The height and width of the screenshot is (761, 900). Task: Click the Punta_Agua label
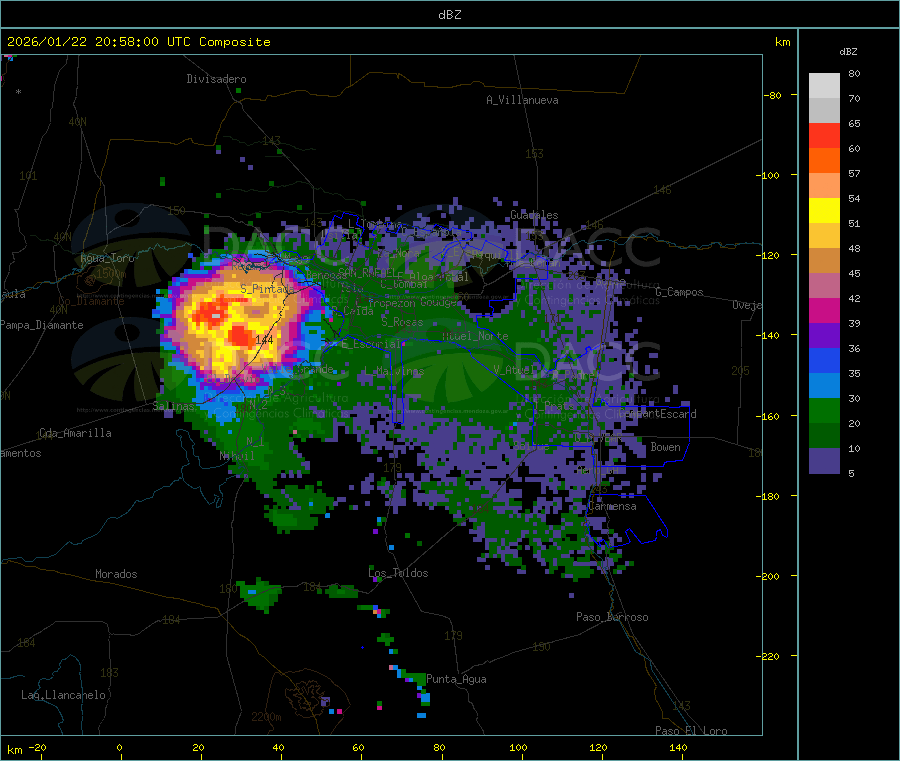[456, 679]
